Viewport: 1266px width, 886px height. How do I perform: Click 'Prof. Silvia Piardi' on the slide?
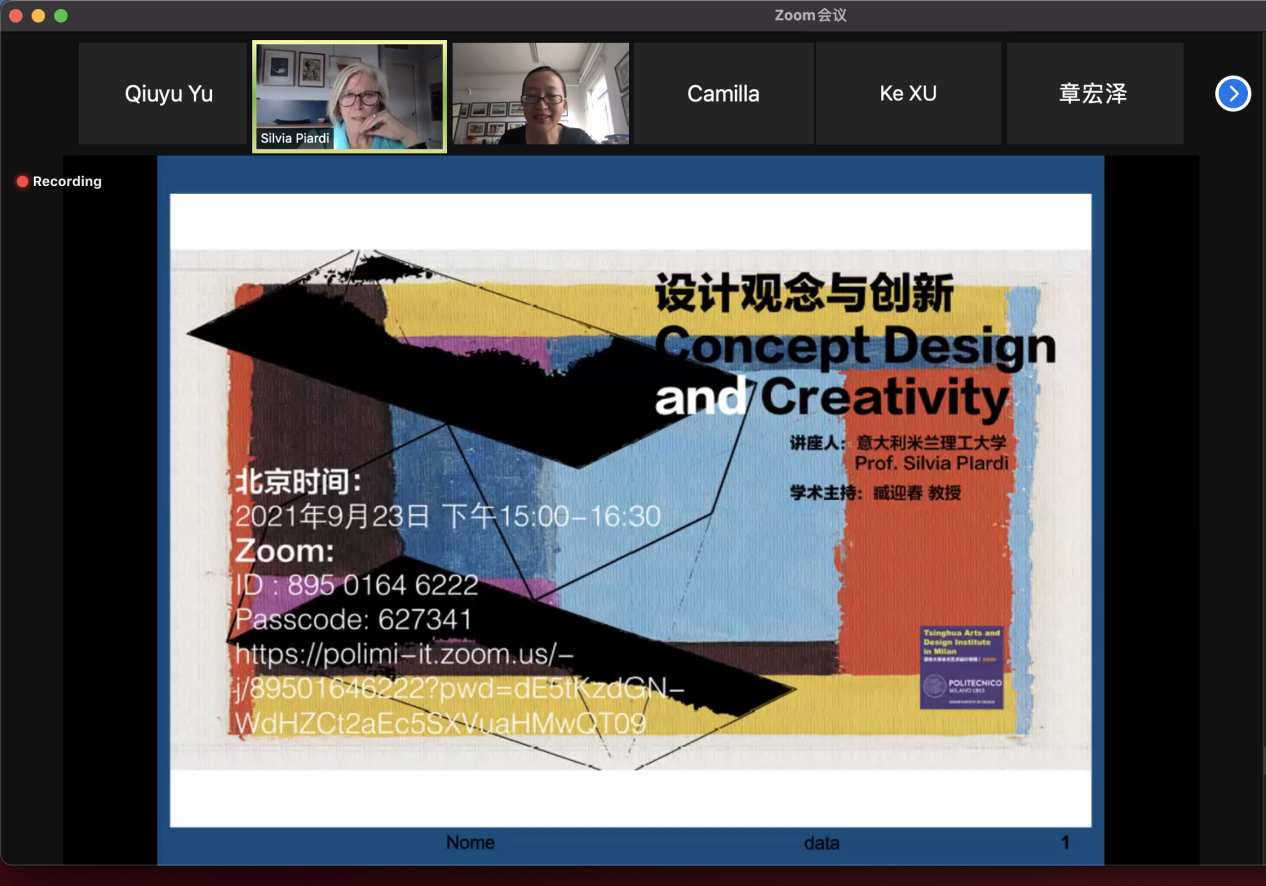click(x=933, y=463)
